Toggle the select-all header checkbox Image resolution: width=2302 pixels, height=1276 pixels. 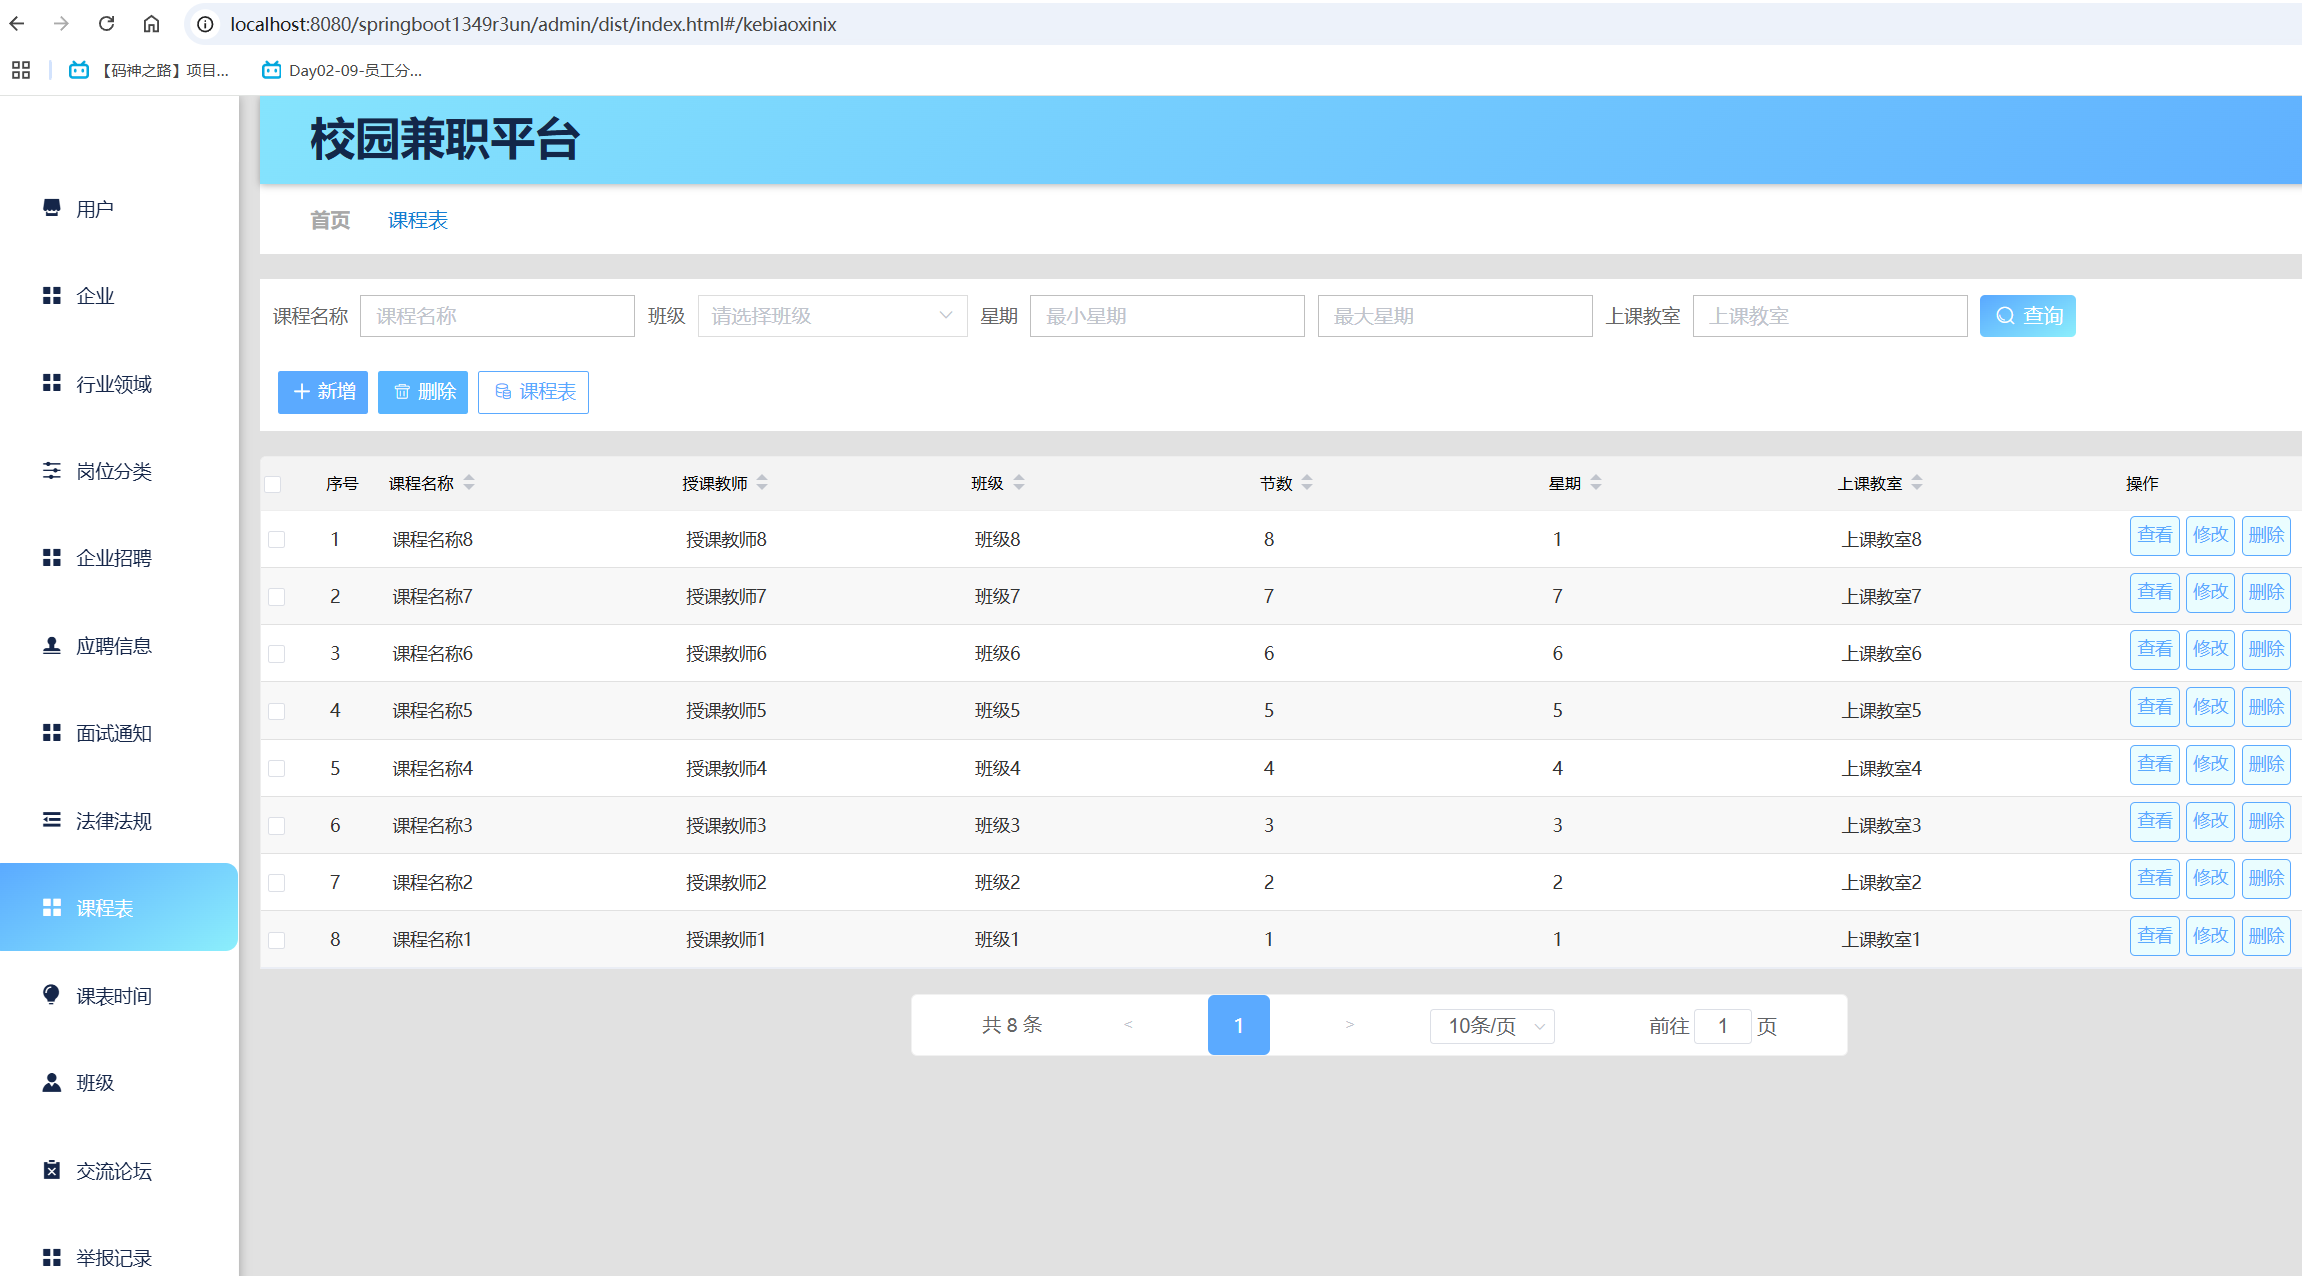coord(273,484)
